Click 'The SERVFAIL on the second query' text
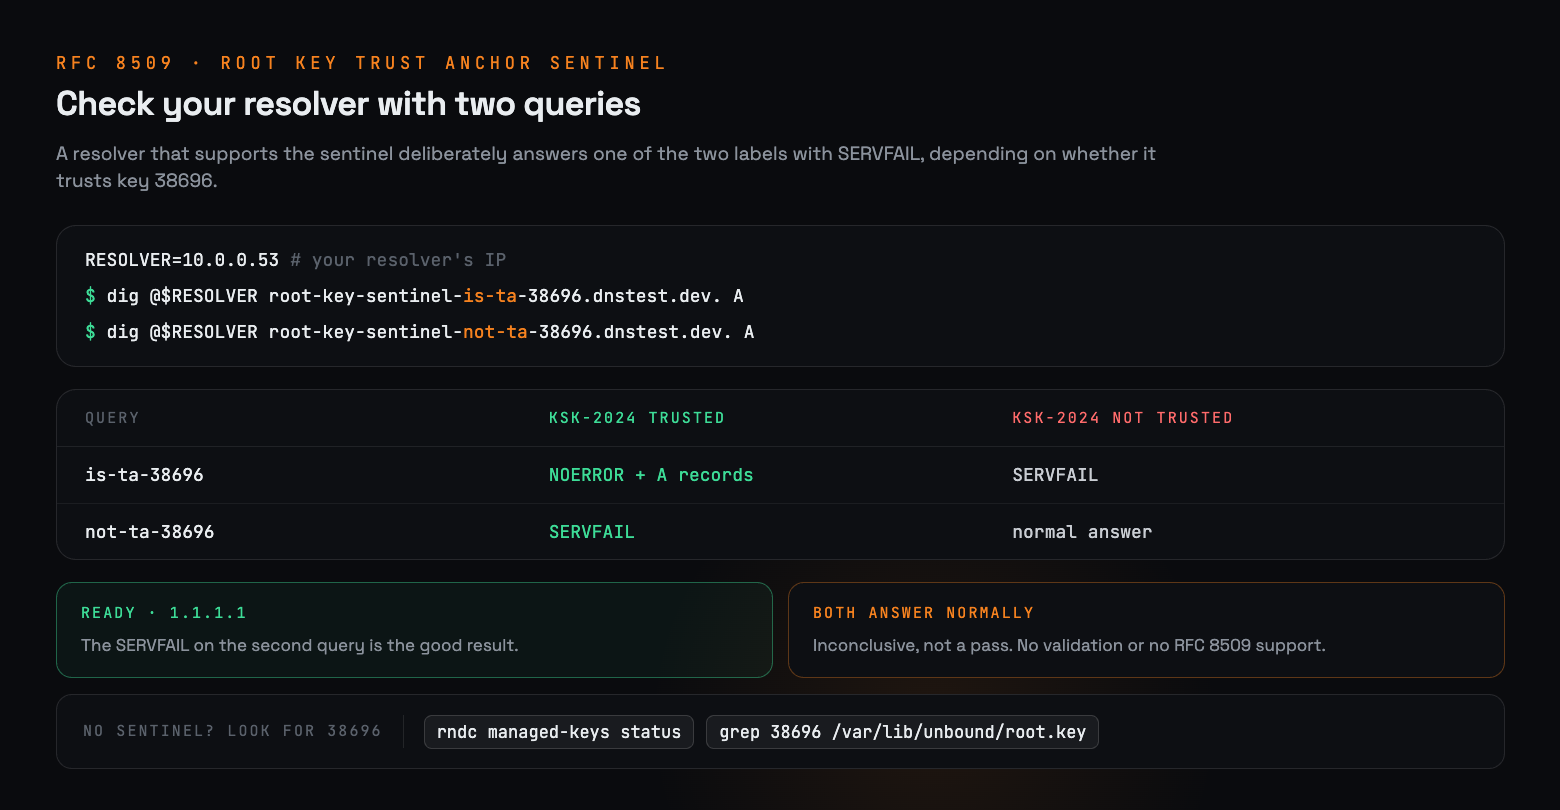 [300, 645]
